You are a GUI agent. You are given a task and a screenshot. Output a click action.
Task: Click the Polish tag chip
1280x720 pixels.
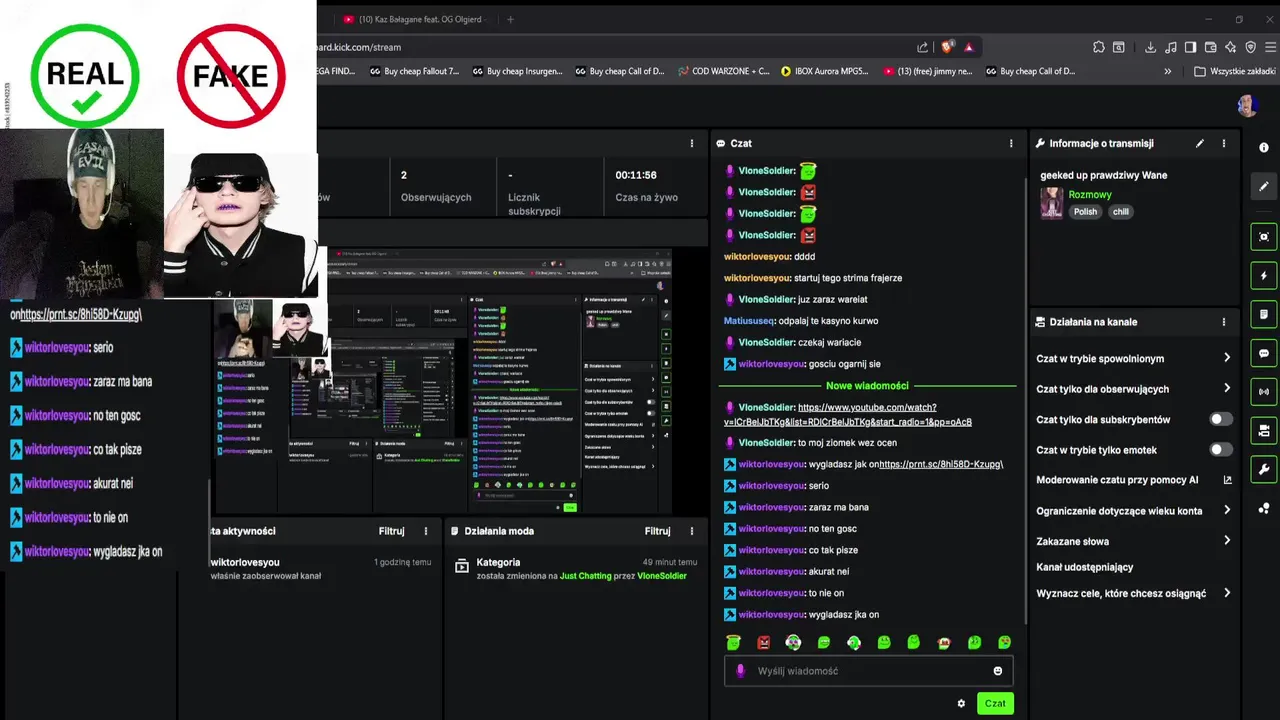pyautogui.click(x=1085, y=212)
